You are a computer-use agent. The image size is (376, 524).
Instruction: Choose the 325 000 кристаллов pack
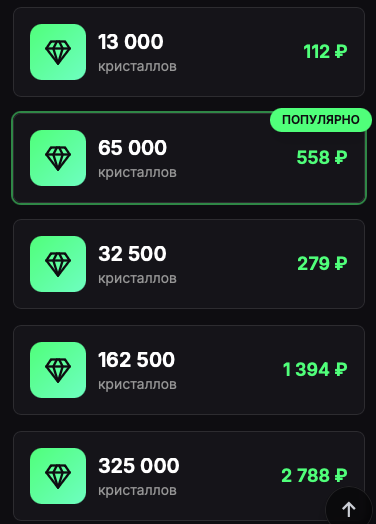tap(189, 476)
